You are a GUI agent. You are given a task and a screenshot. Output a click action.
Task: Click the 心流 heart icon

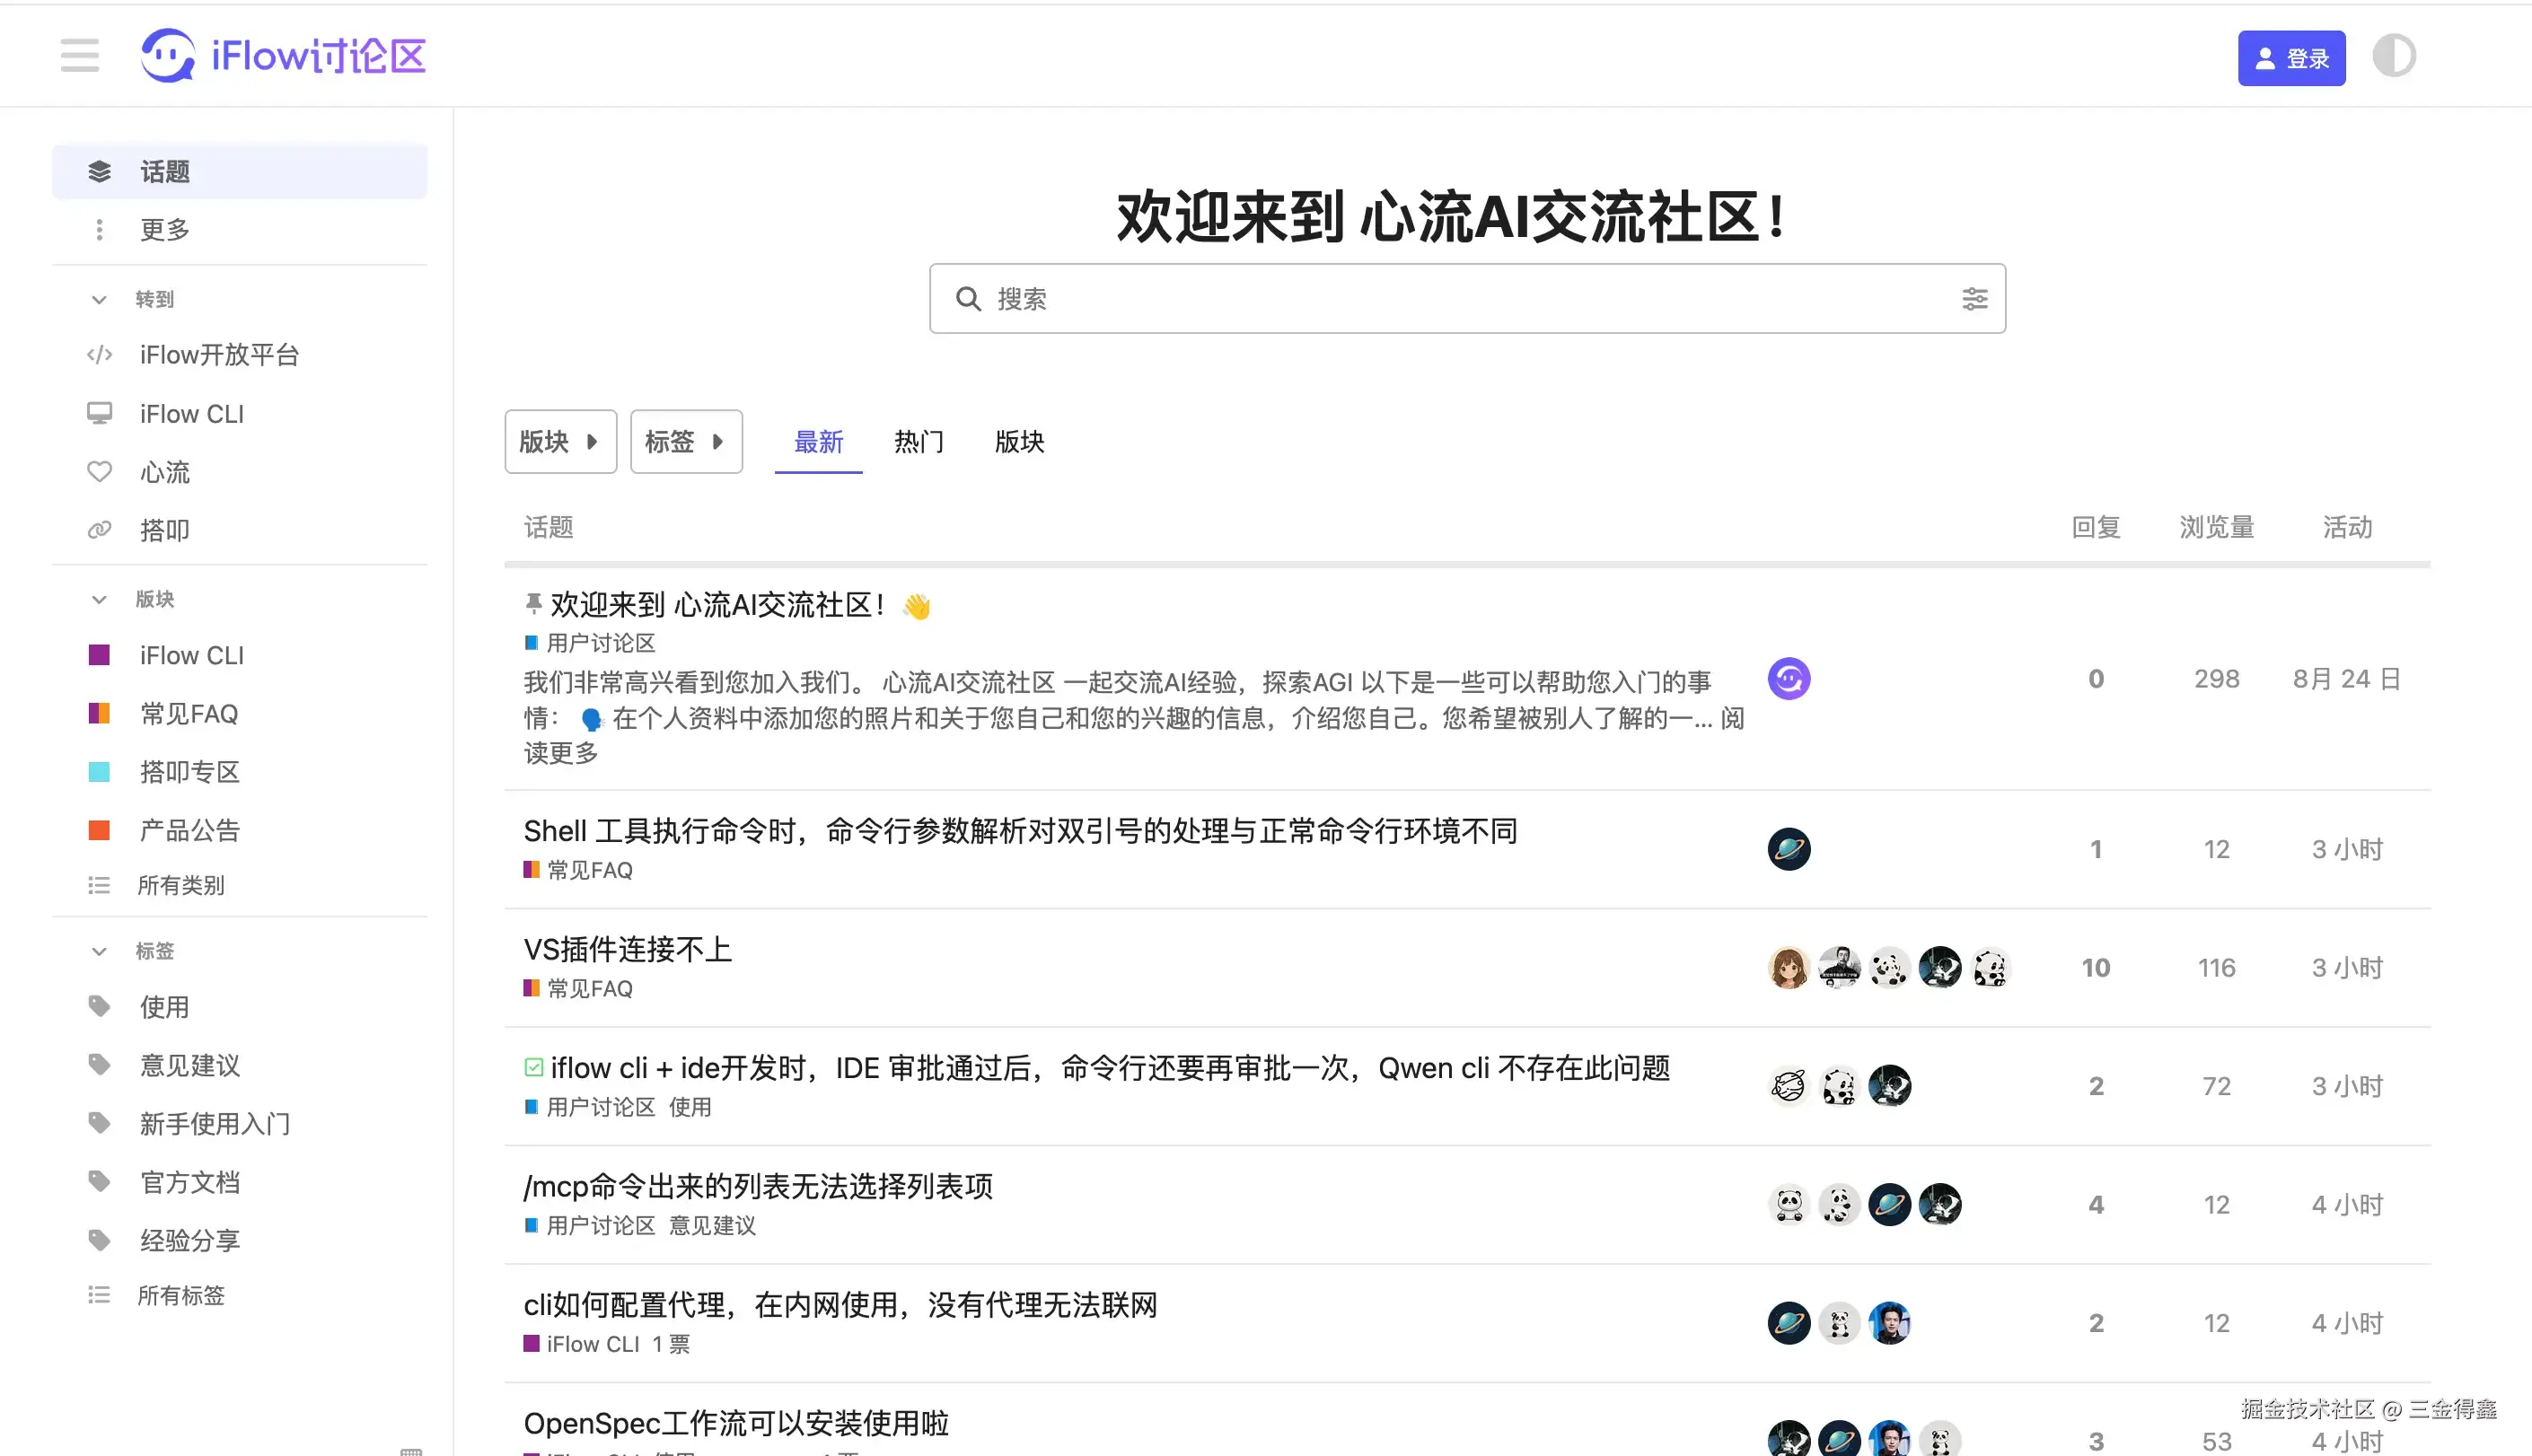click(99, 472)
